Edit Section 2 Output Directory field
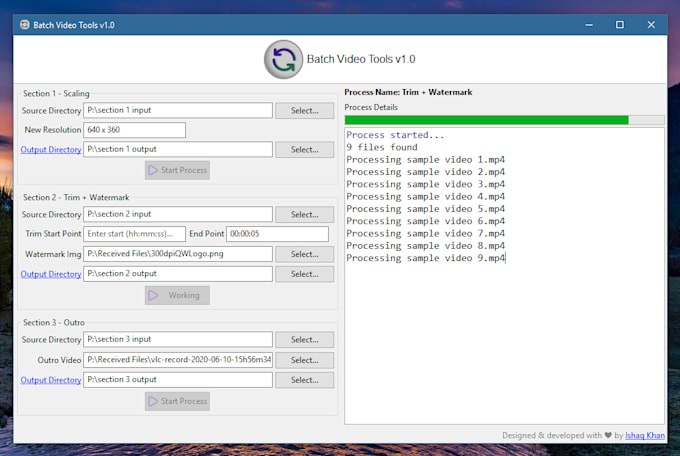Viewport: 680px width, 456px height. (178, 274)
